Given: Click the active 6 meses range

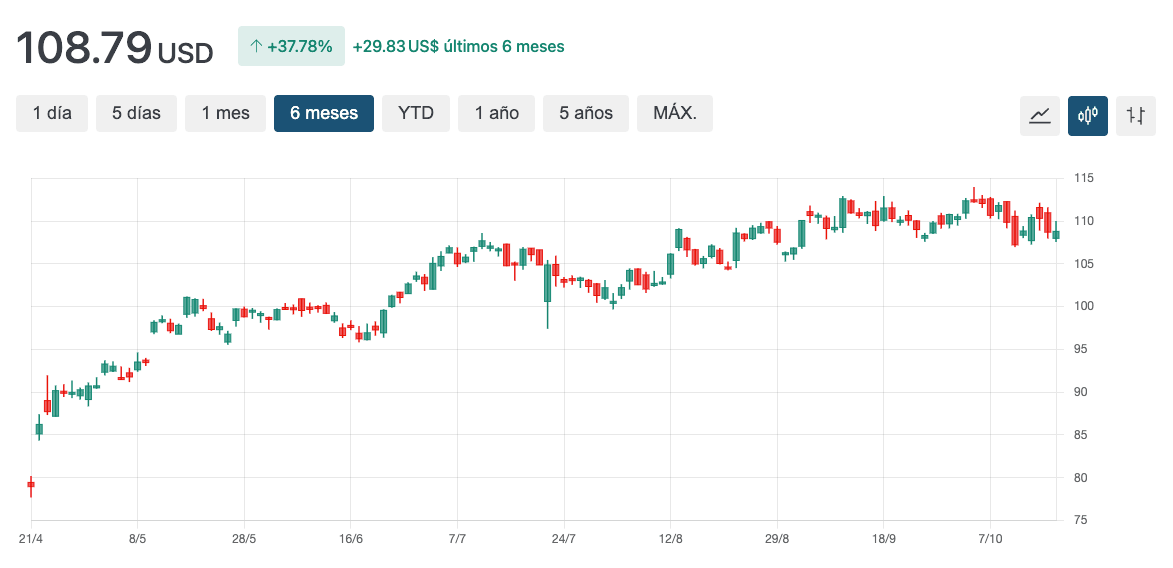Looking at the screenshot, I should coord(324,113).
